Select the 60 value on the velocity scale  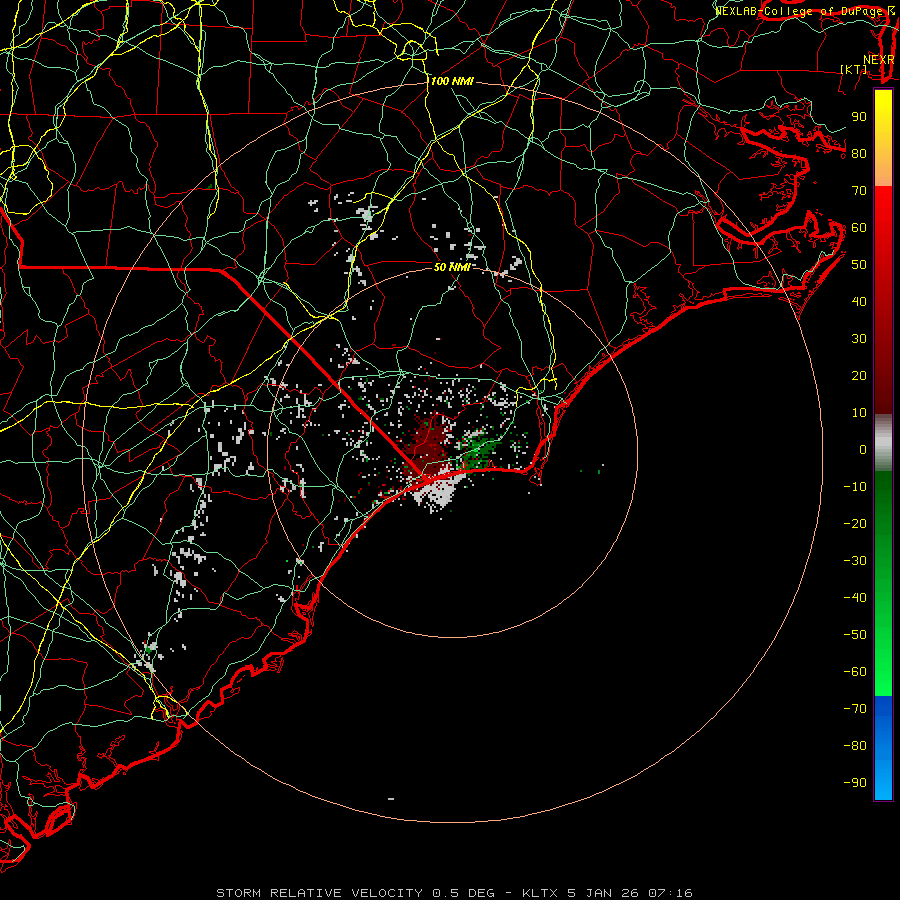coord(859,228)
